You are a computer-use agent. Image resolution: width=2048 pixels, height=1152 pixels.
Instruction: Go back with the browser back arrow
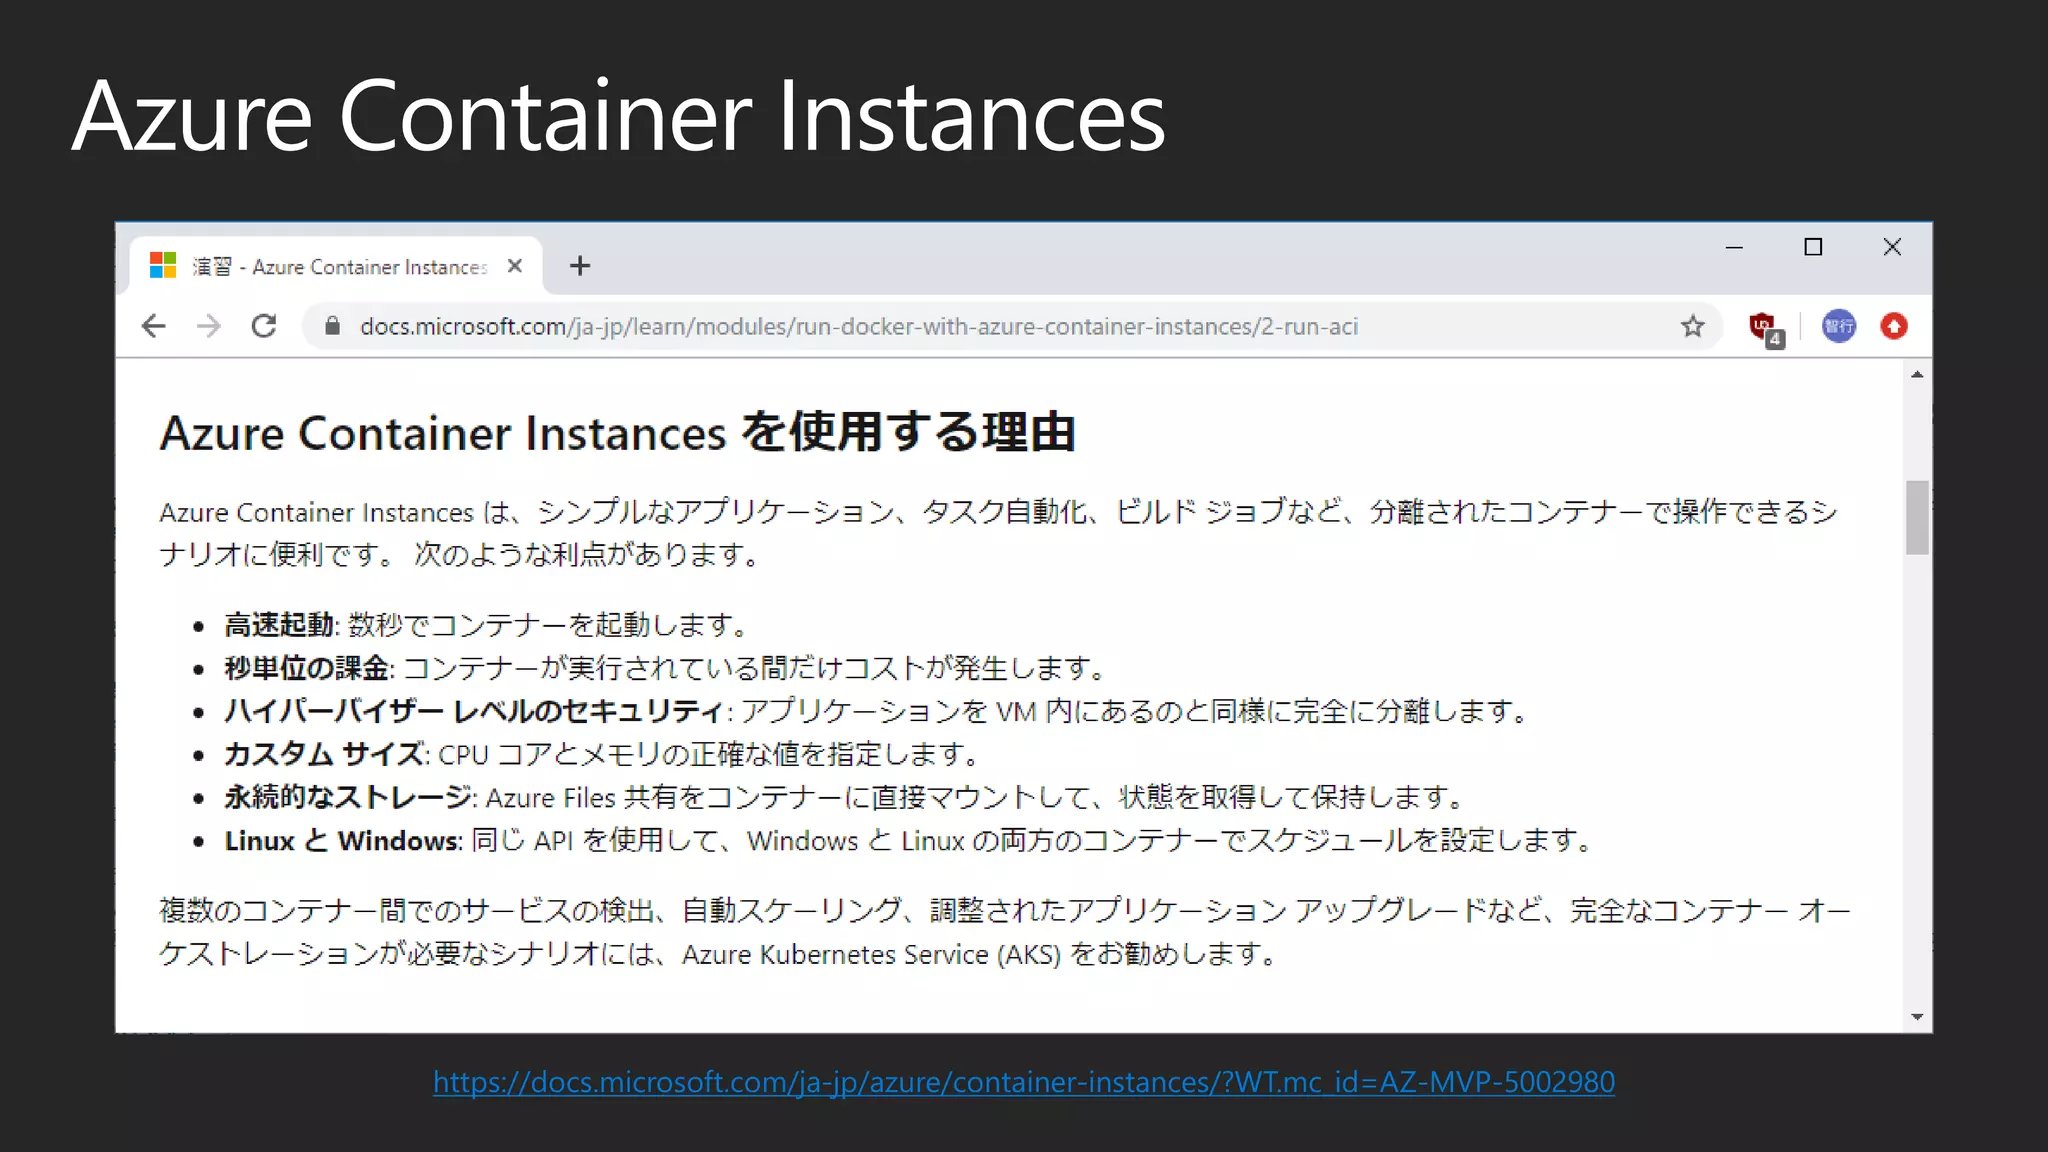[153, 326]
